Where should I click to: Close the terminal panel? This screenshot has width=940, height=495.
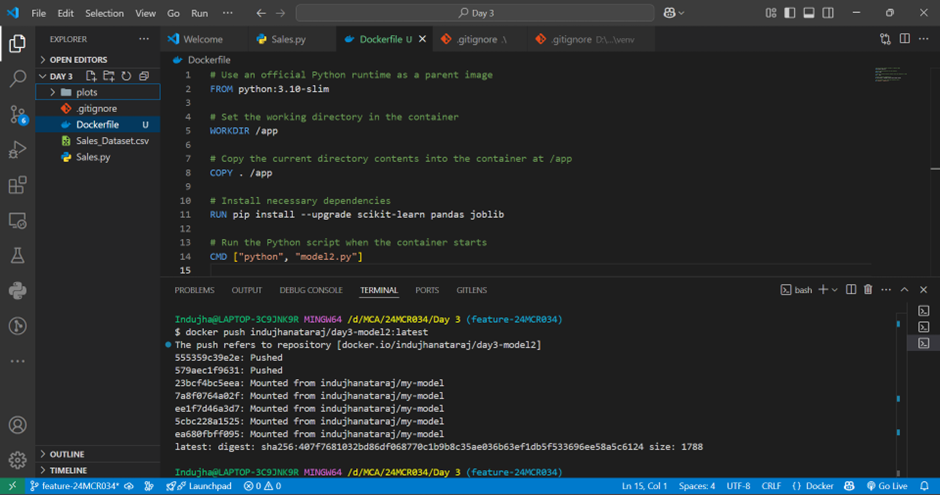click(923, 289)
